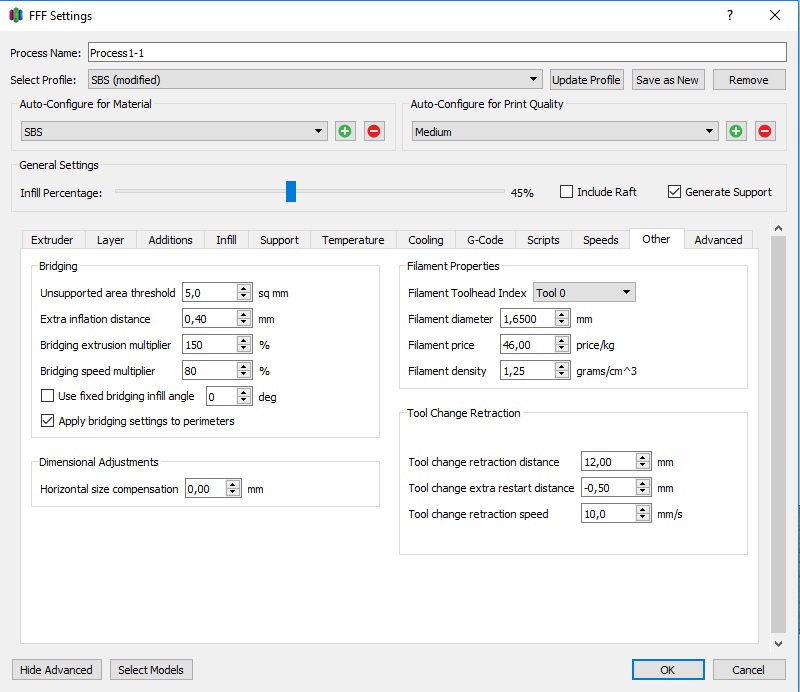Increase Tool change retraction distance value
The image size is (800, 692).
click(643, 457)
